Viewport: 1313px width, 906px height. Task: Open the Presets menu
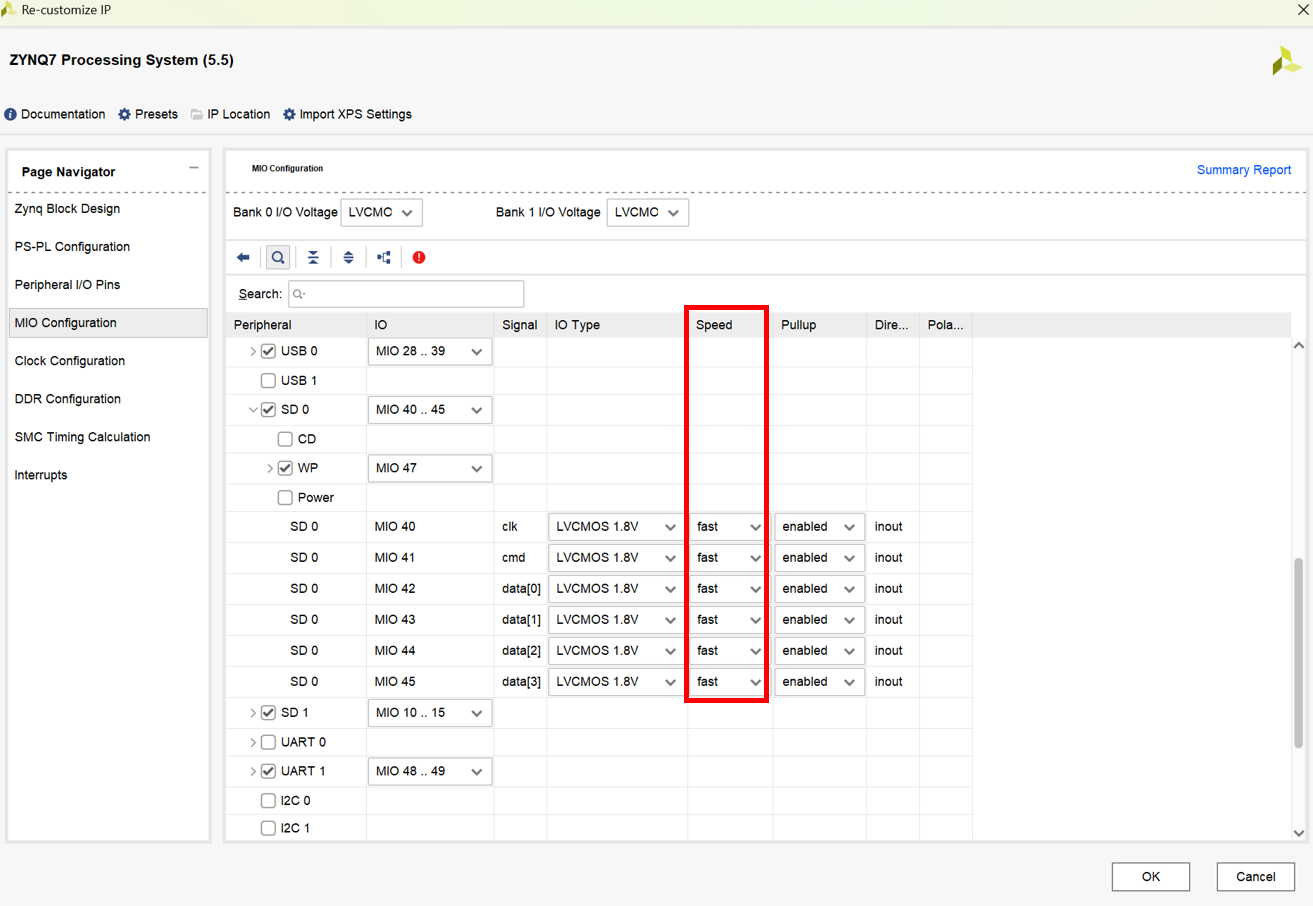coord(148,114)
